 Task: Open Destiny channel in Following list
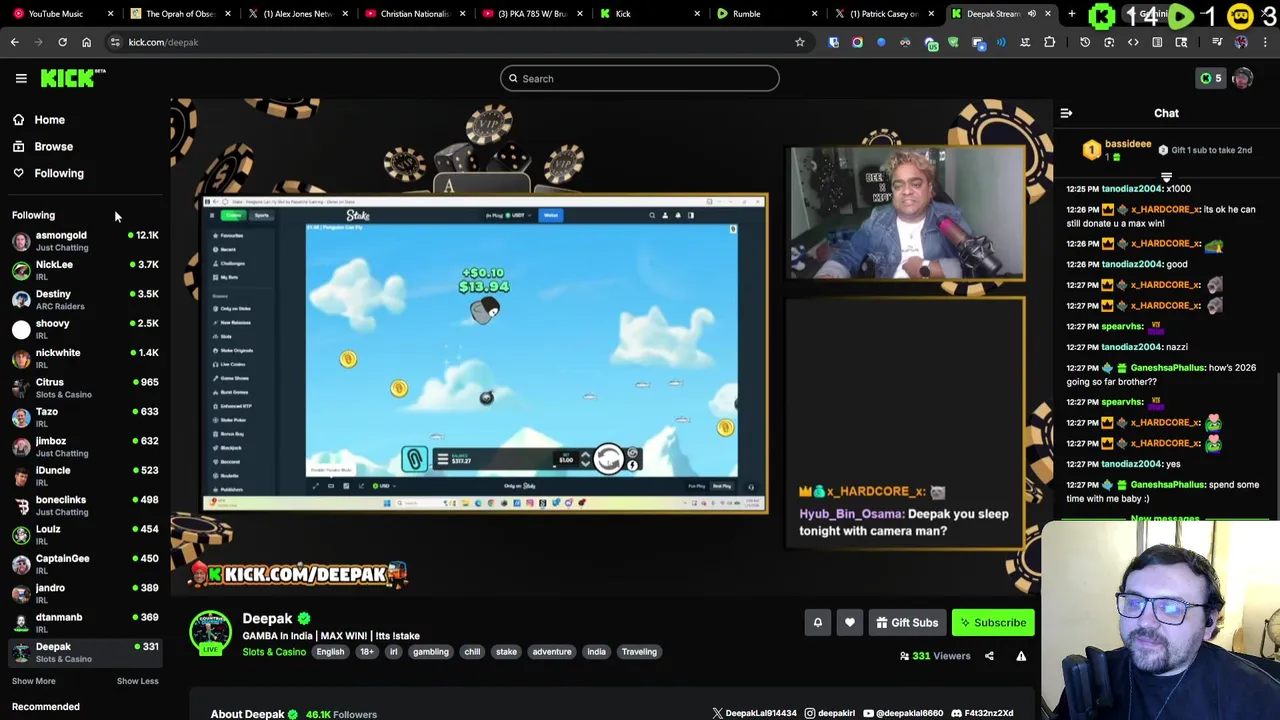click(x=85, y=300)
